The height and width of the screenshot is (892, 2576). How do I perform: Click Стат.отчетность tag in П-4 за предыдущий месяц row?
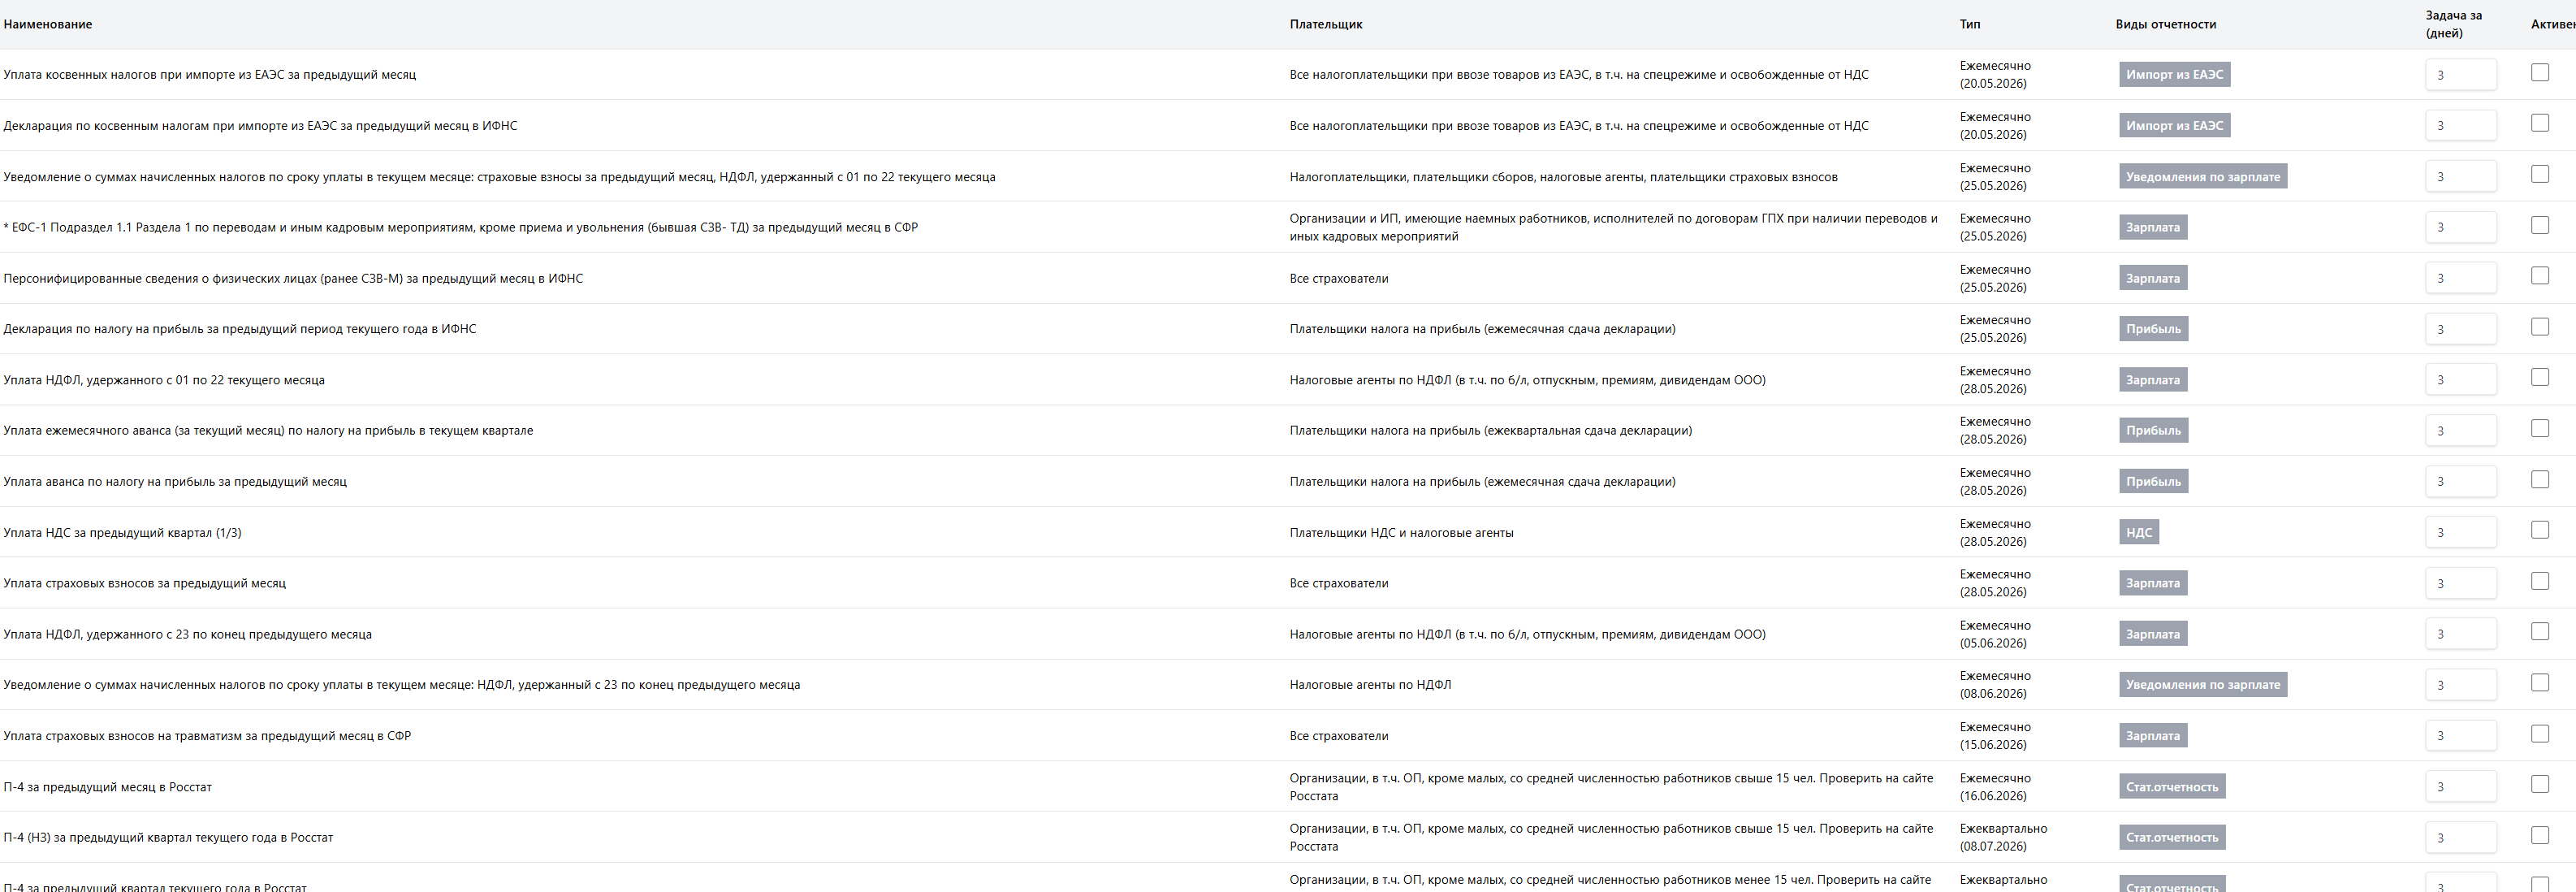[2171, 787]
